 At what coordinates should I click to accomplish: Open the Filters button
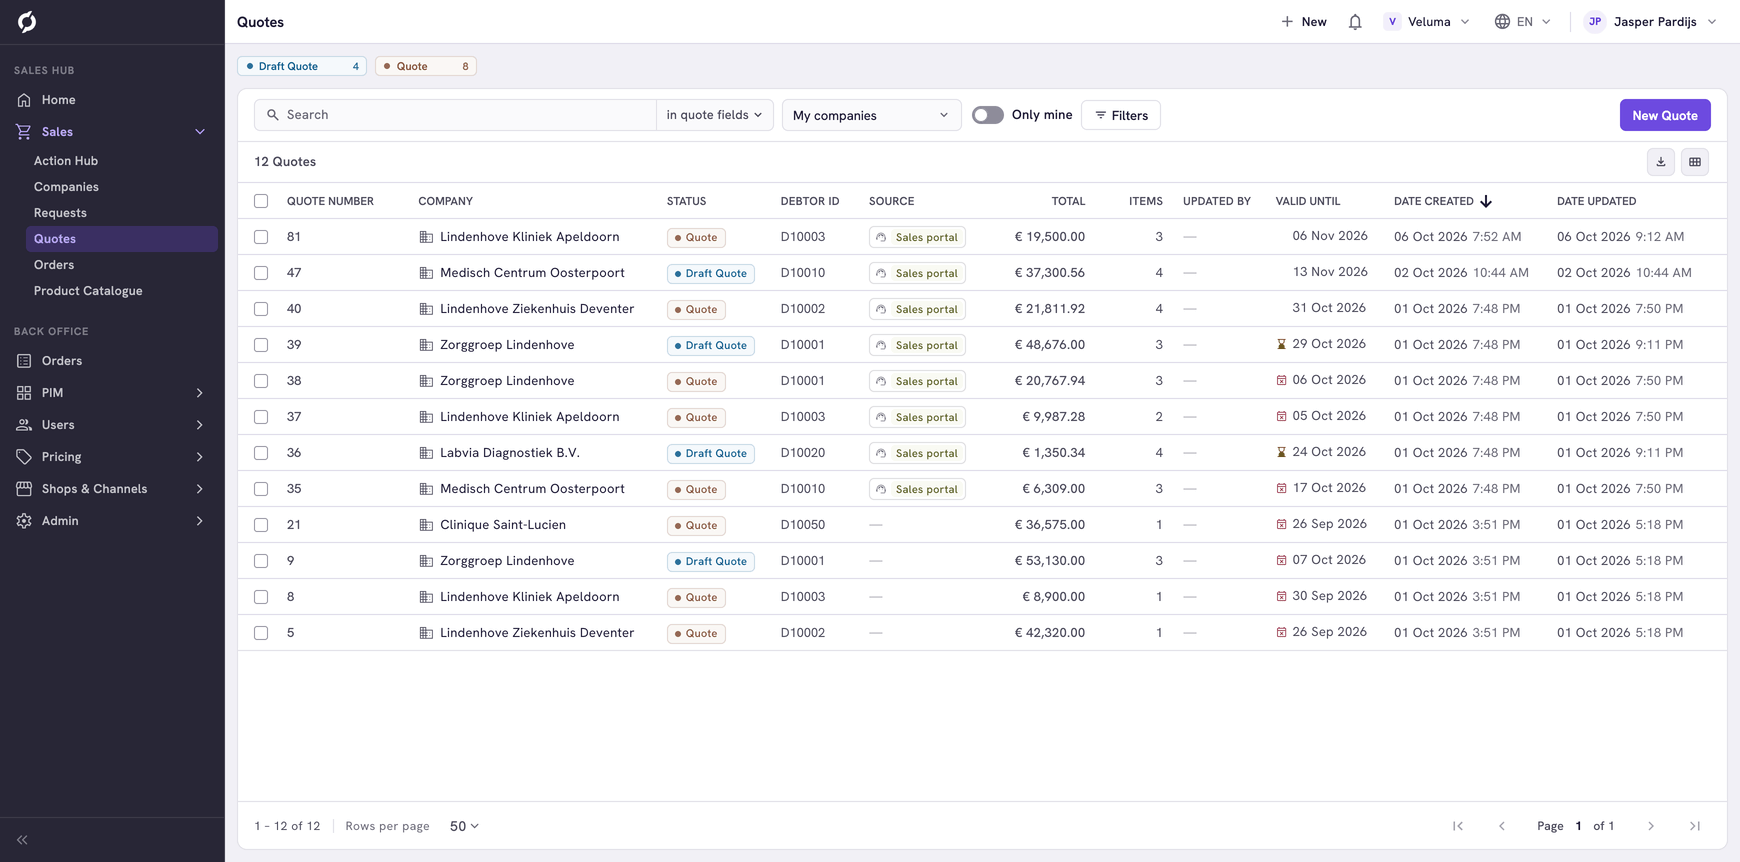point(1121,115)
